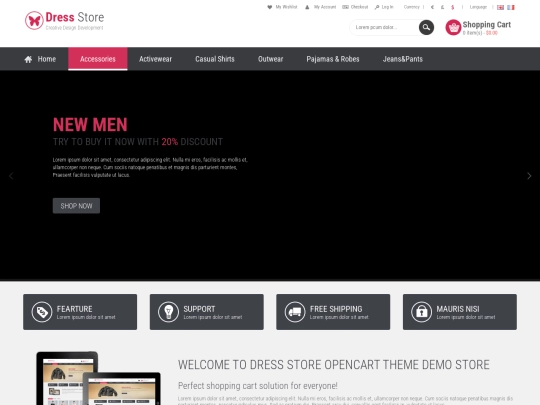This screenshot has height=405, width=540.
Task: Open the pink shopping cart basket icon
Action: (x=453, y=27)
